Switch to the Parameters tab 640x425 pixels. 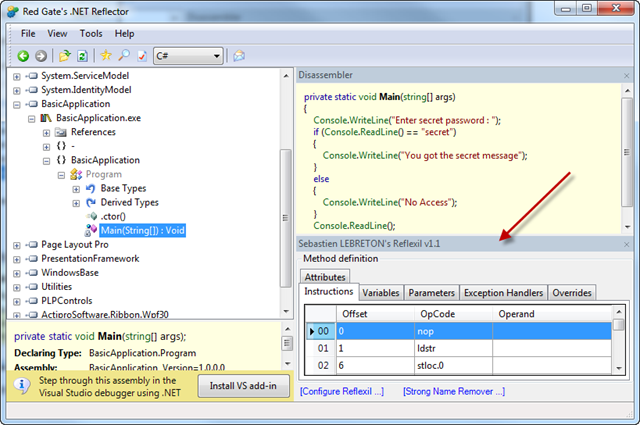coord(431,293)
